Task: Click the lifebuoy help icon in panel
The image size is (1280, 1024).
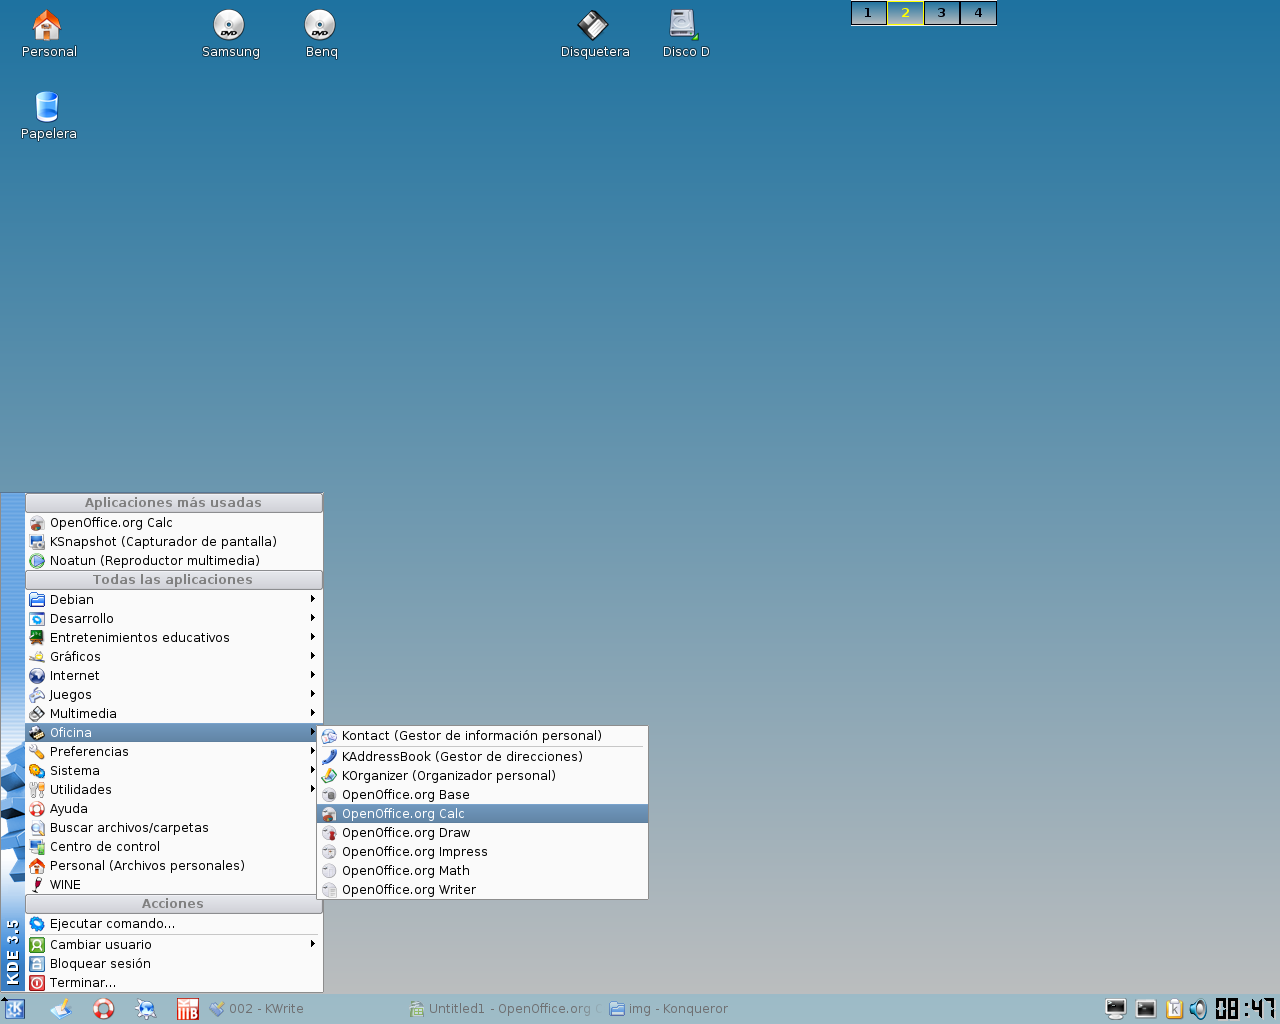Action: pyautogui.click(x=103, y=1009)
